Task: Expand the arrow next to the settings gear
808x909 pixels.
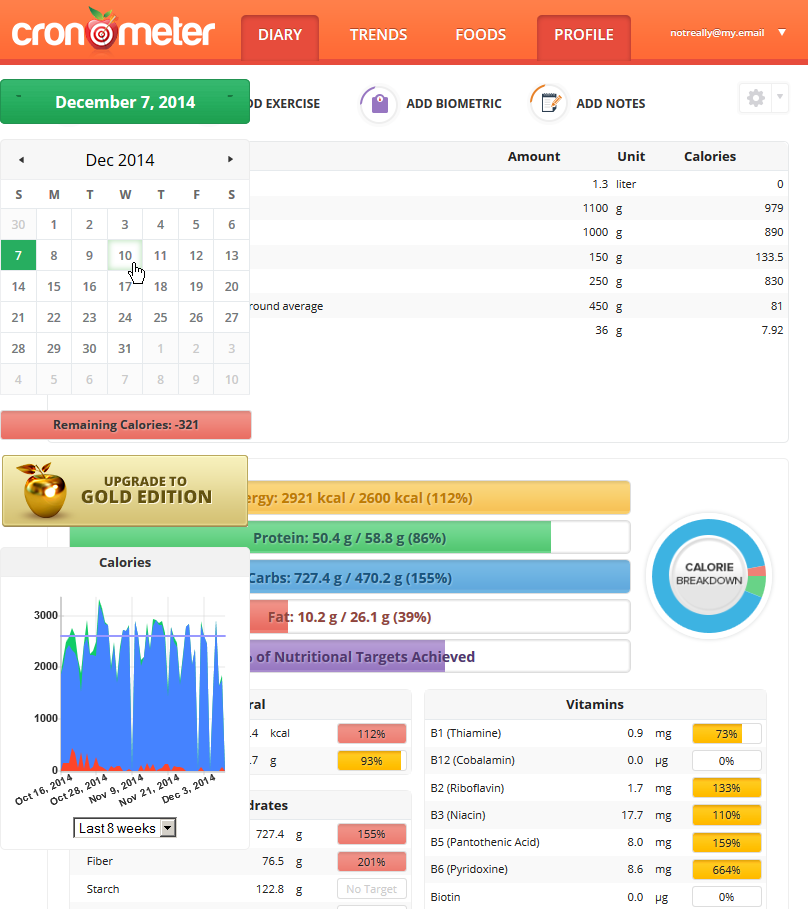Action: 779,97
